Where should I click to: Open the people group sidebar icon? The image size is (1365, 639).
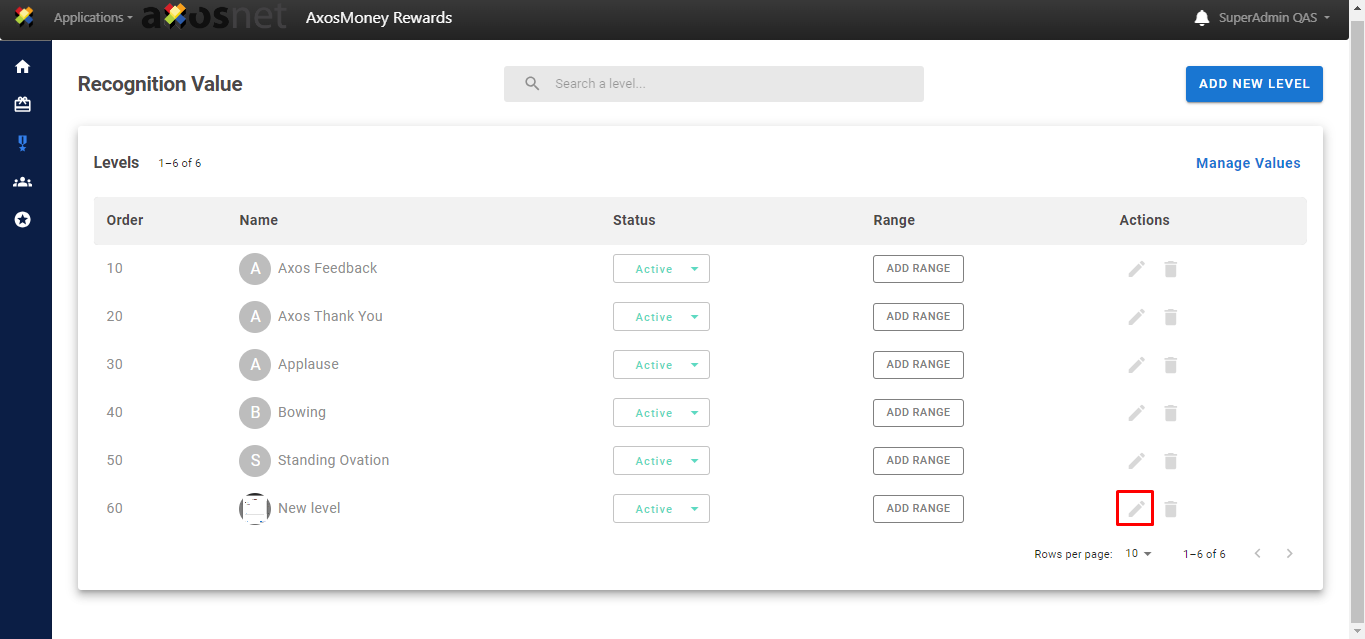click(x=22, y=182)
